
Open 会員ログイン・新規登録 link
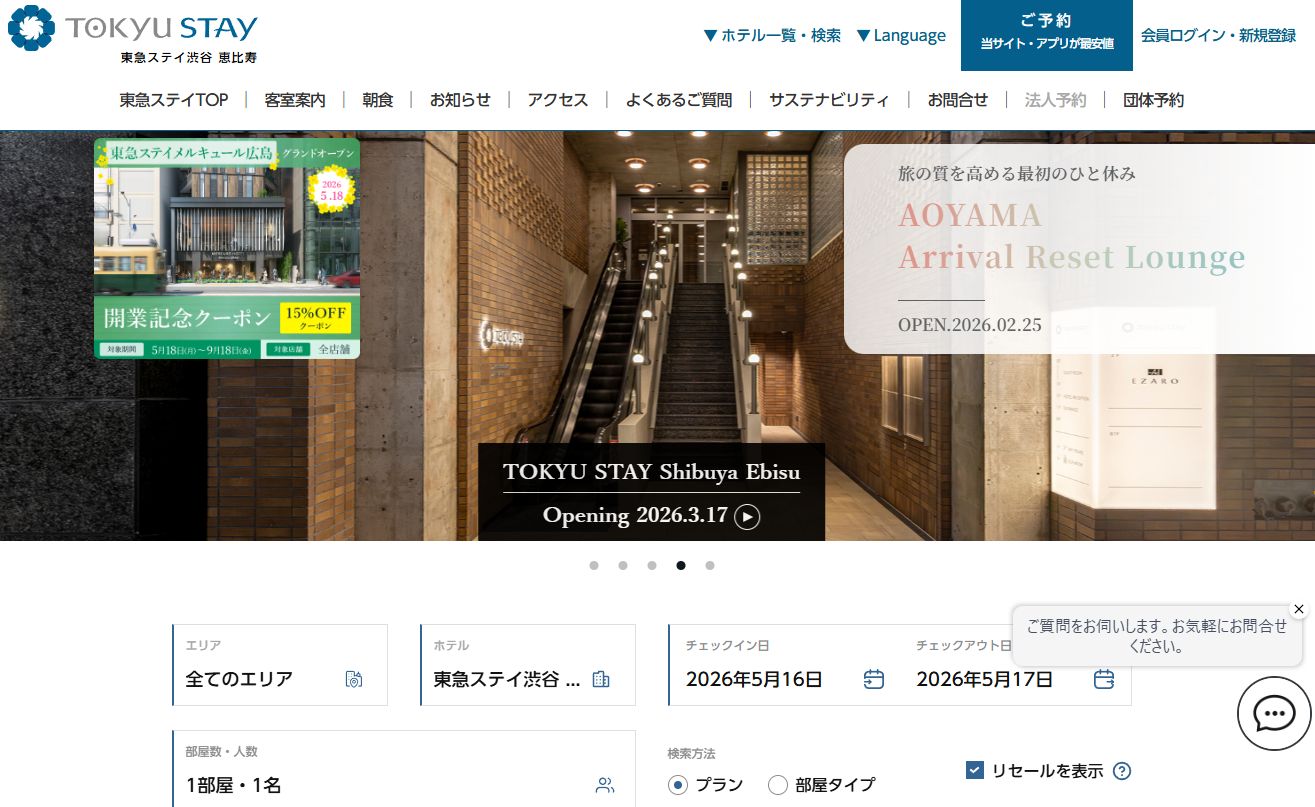(x=1218, y=35)
